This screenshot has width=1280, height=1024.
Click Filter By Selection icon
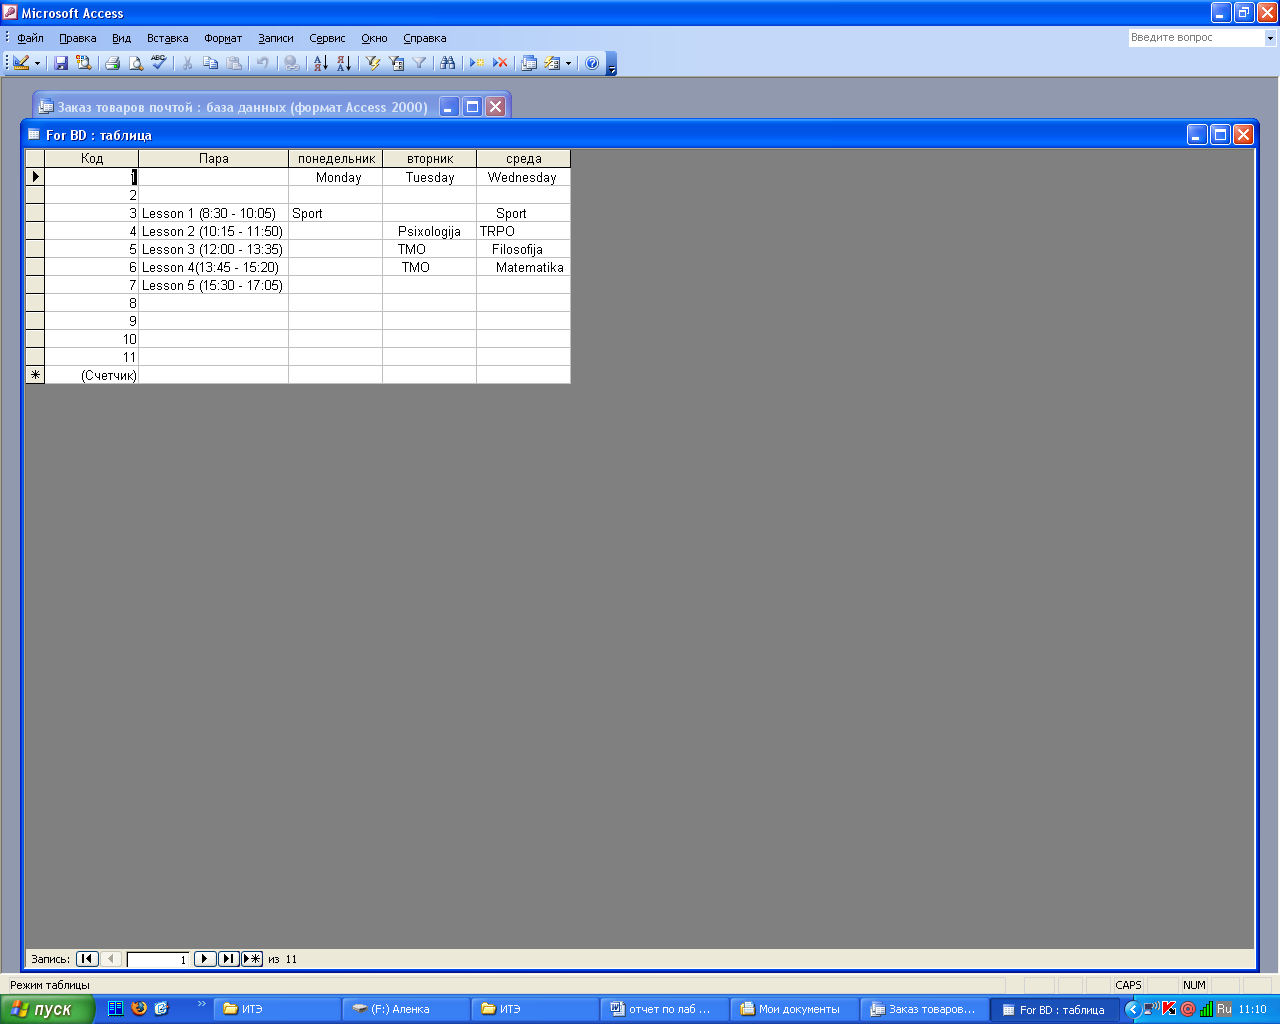point(373,62)
